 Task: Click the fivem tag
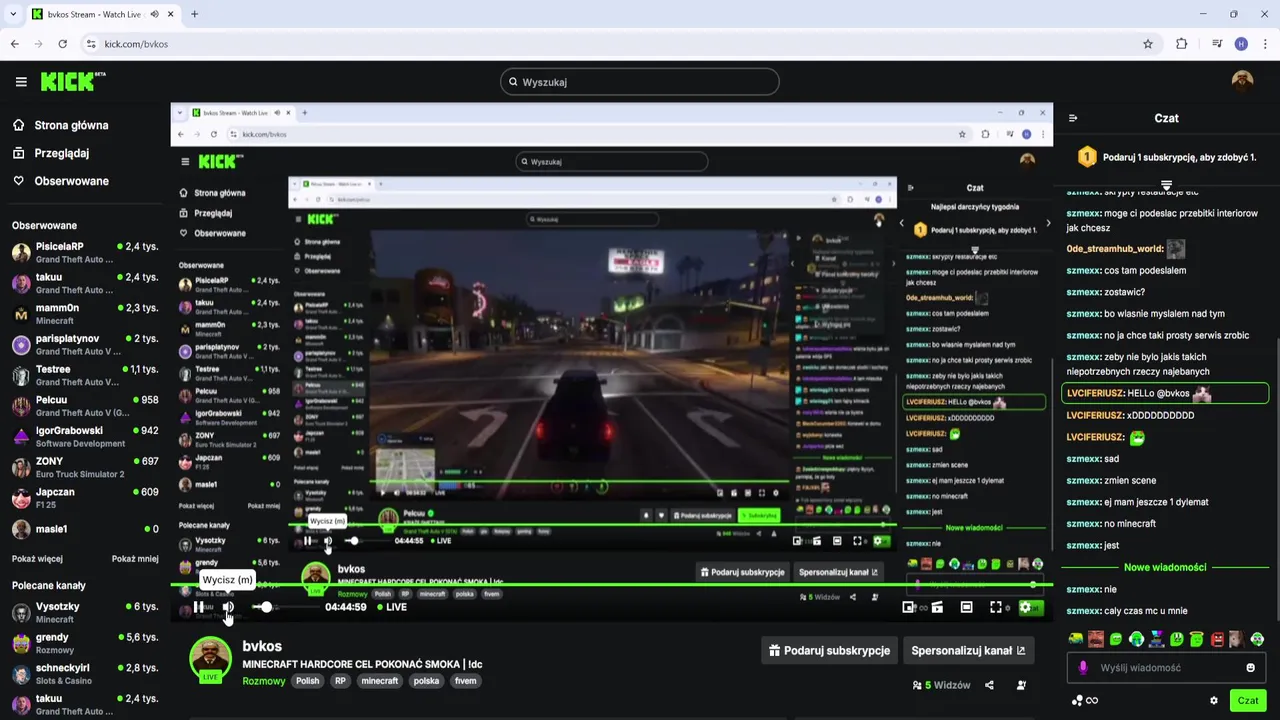465,681
